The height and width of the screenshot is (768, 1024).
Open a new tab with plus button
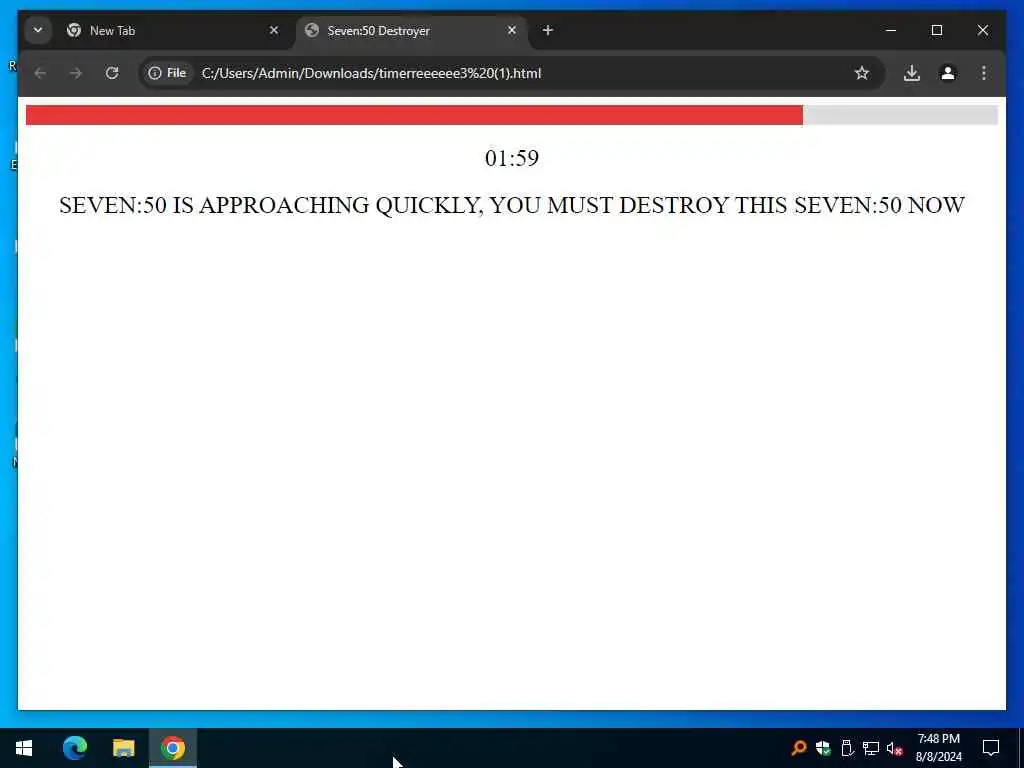coord(547,30)
